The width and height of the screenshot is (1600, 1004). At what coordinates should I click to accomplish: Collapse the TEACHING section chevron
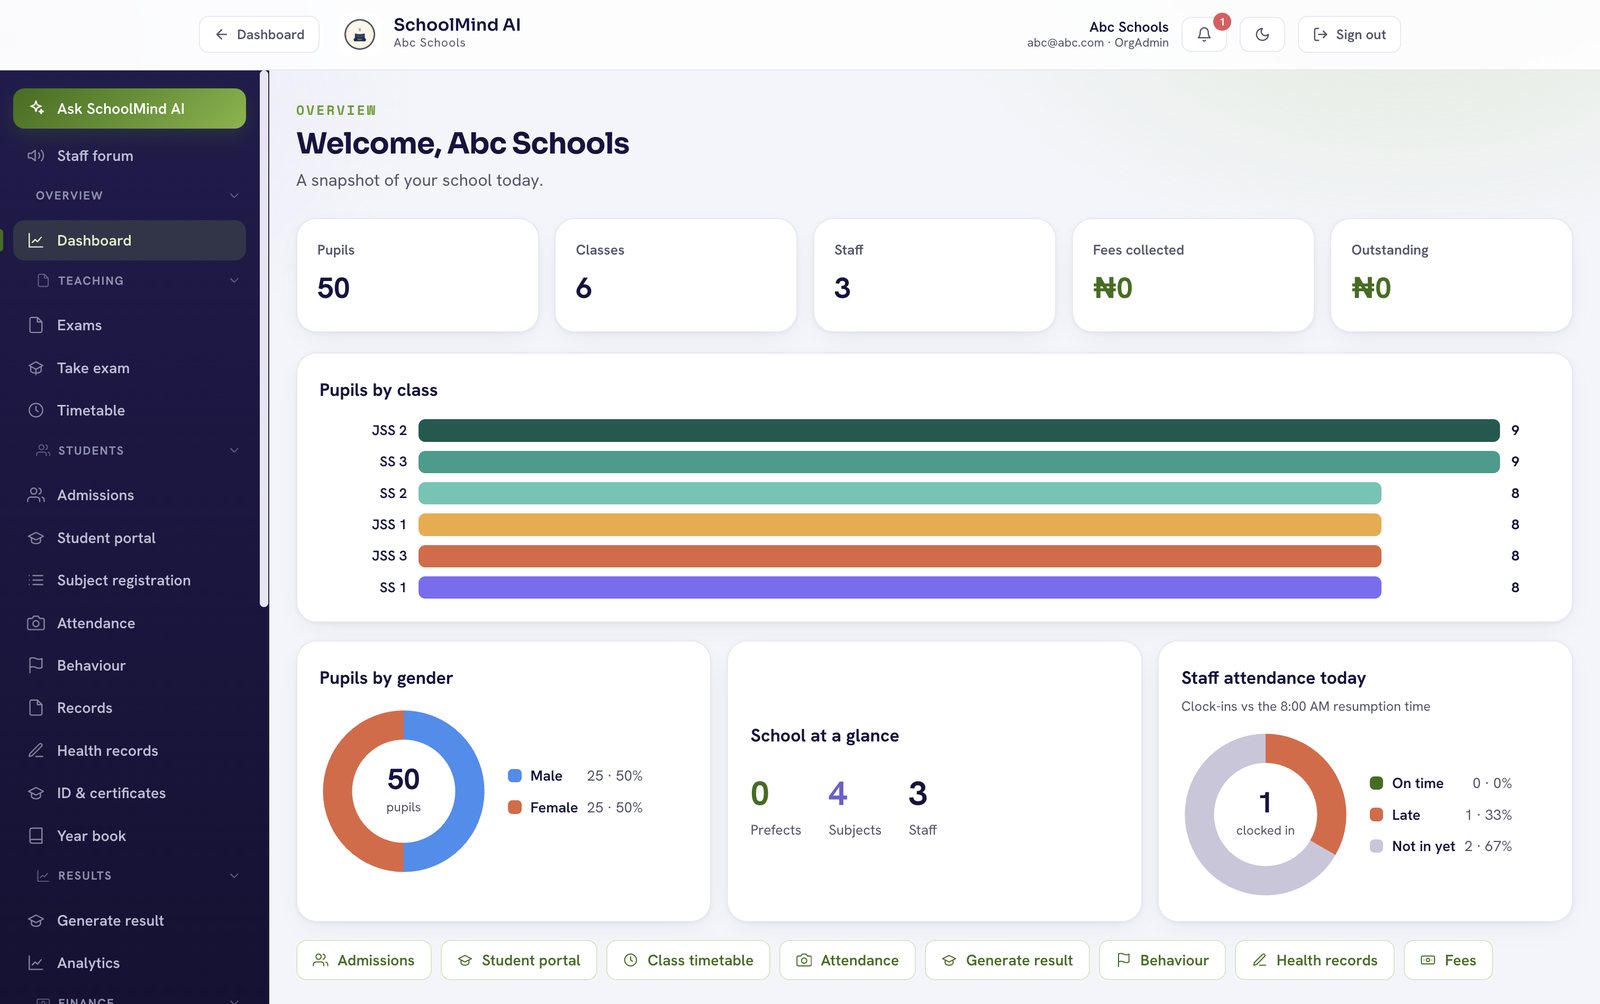click(x=234, y=281)
